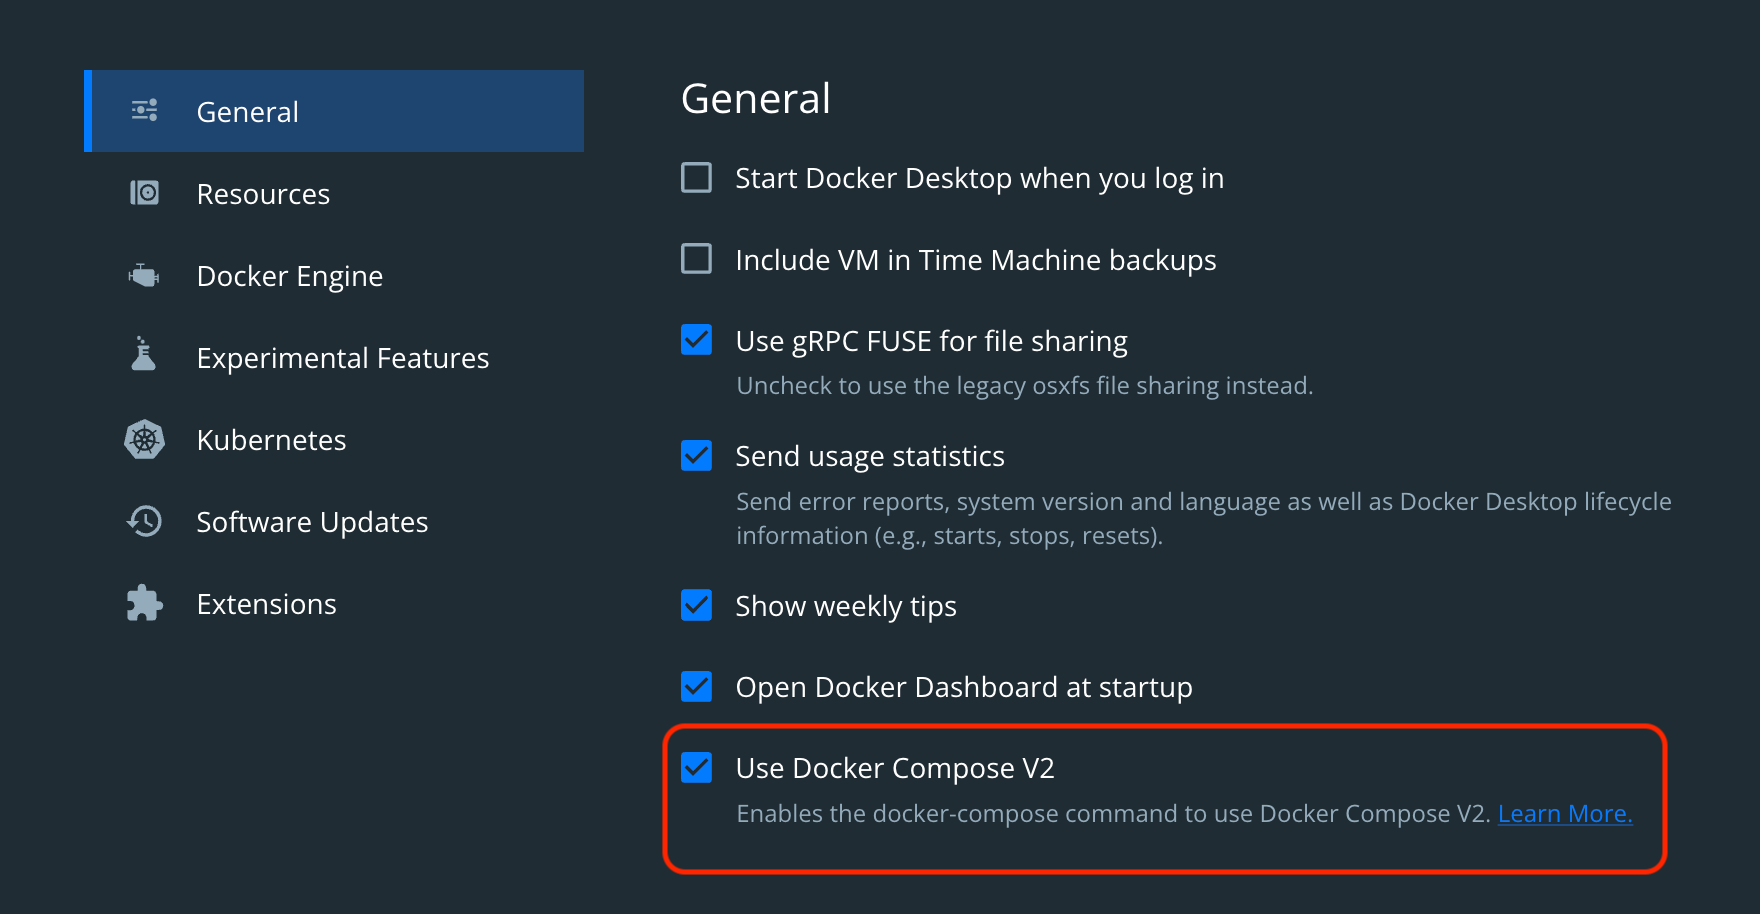The image size is (1760, 914).
Task: Click the 'Show weekly tips' label
Action: click(846, 606)
